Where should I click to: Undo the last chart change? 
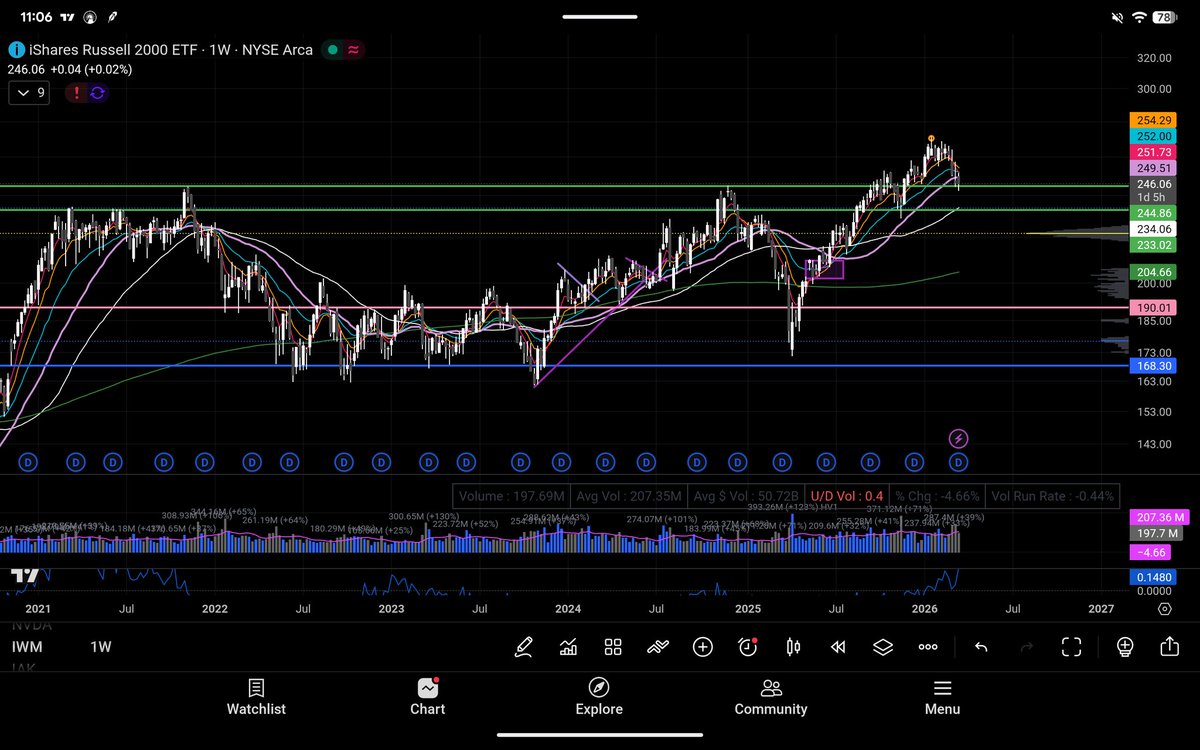click(981, 647)
